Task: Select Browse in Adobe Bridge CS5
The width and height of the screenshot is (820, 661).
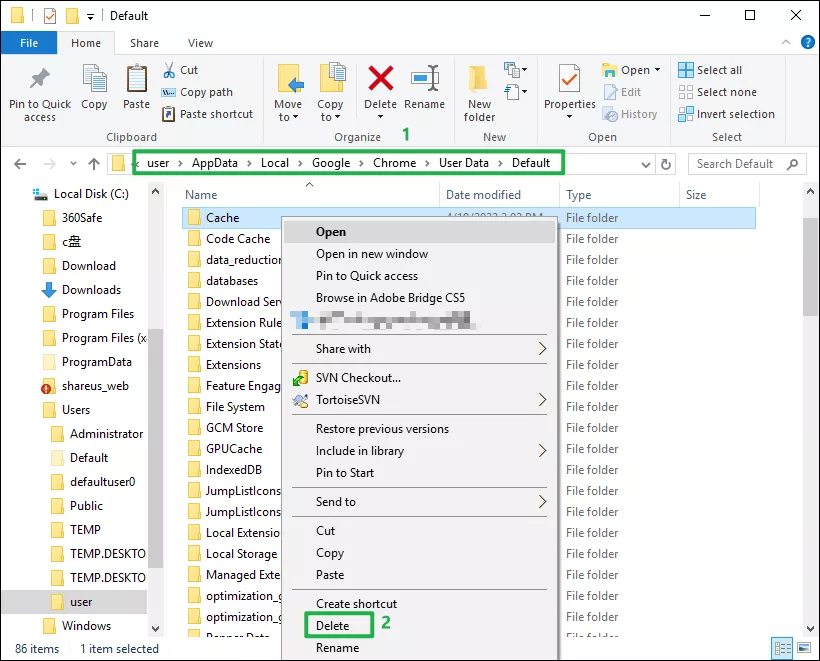Action: click(419, 298)
